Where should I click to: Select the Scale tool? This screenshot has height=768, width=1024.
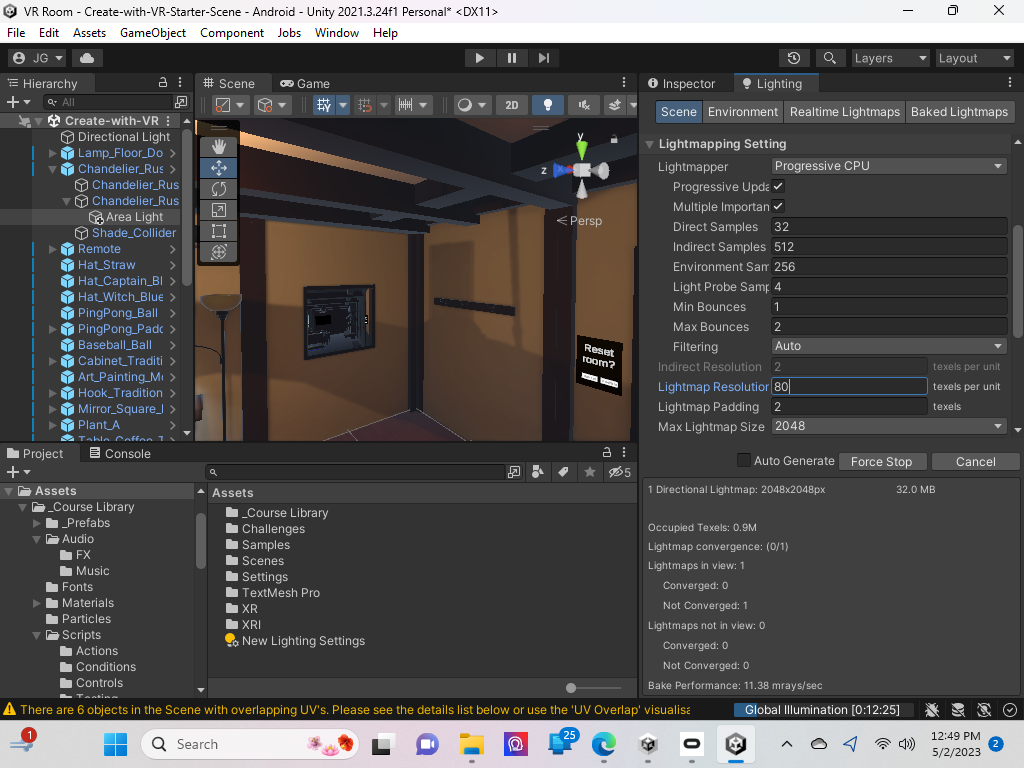click(x=219, y=210)
